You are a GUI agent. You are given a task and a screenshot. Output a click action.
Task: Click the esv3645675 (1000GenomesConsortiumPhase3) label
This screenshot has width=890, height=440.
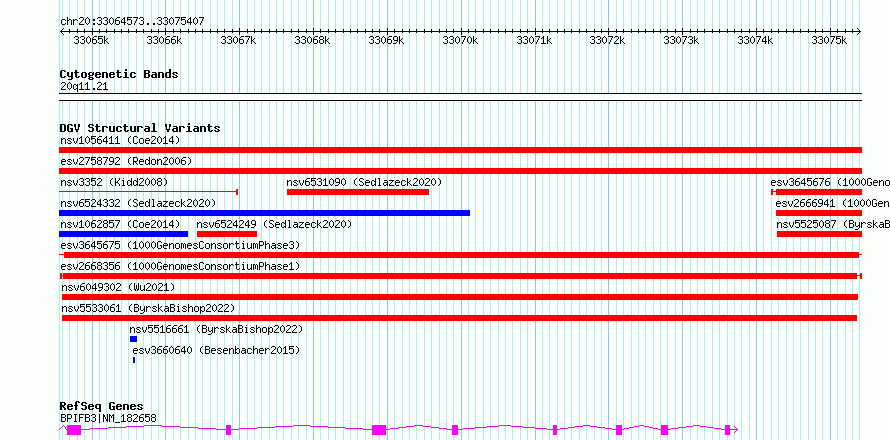tap(180, 245)
